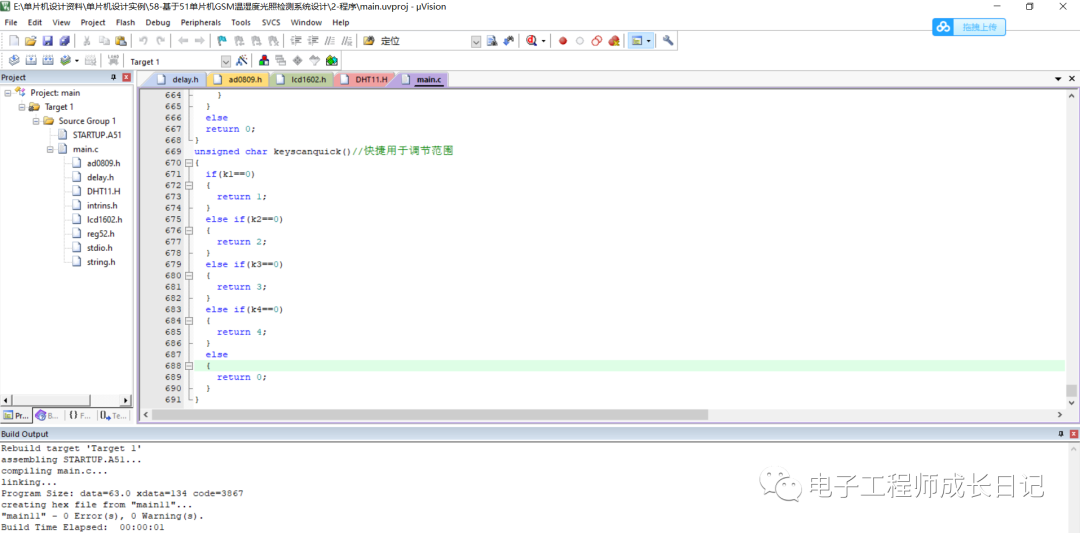
Task: Open the 定位 search box dropdown arrow
Action: pyautogui.click(x=476, y=42)
